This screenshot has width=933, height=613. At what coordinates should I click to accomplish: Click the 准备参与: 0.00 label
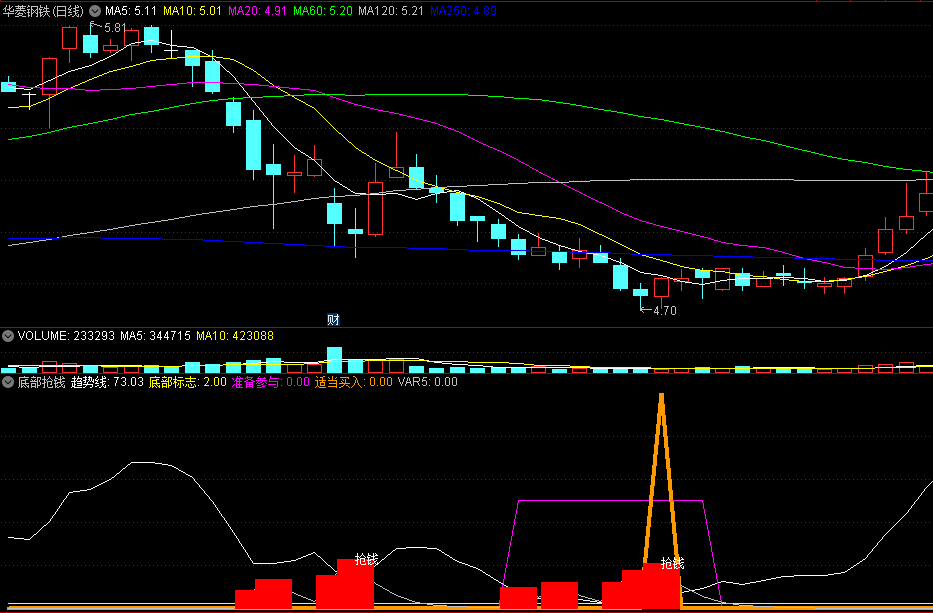[x=271, y=382]
